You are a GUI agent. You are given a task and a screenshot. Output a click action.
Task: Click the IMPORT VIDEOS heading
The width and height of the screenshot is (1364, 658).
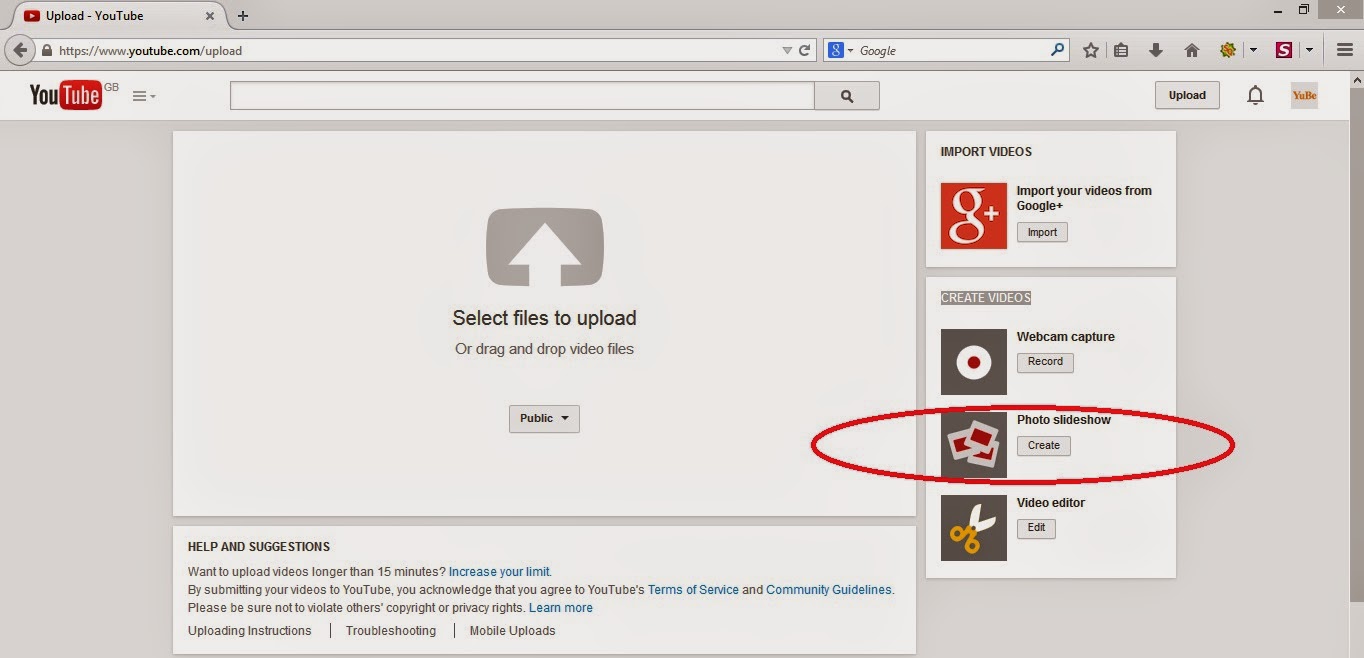click(986, 152)
